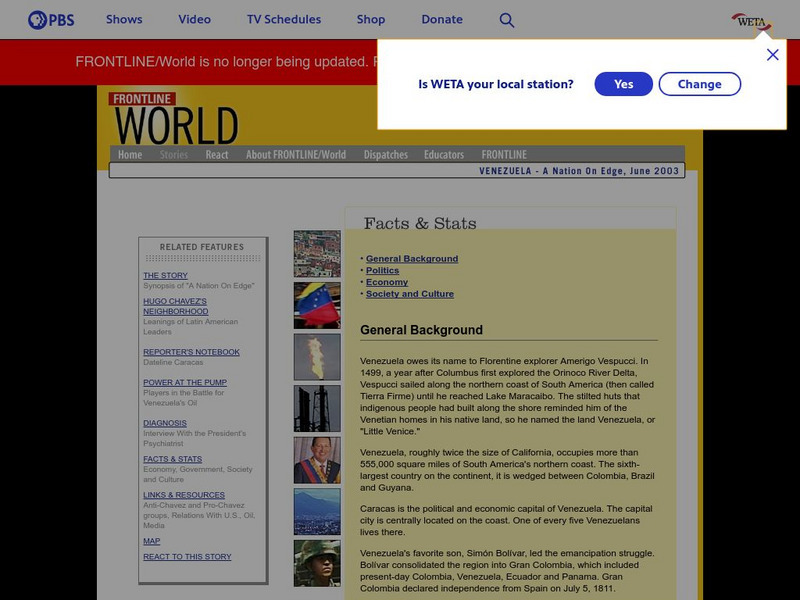Screen dimensions: 800x600
Task: Click the Change station button
Action: coord(699,84)
